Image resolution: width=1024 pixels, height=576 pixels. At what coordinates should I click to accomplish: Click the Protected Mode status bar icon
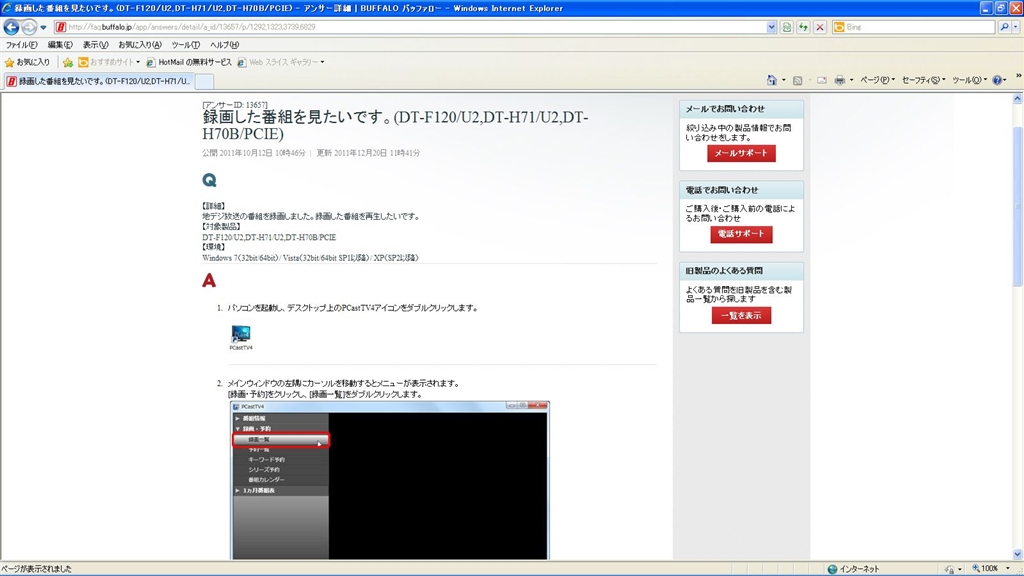pos(950,569)
